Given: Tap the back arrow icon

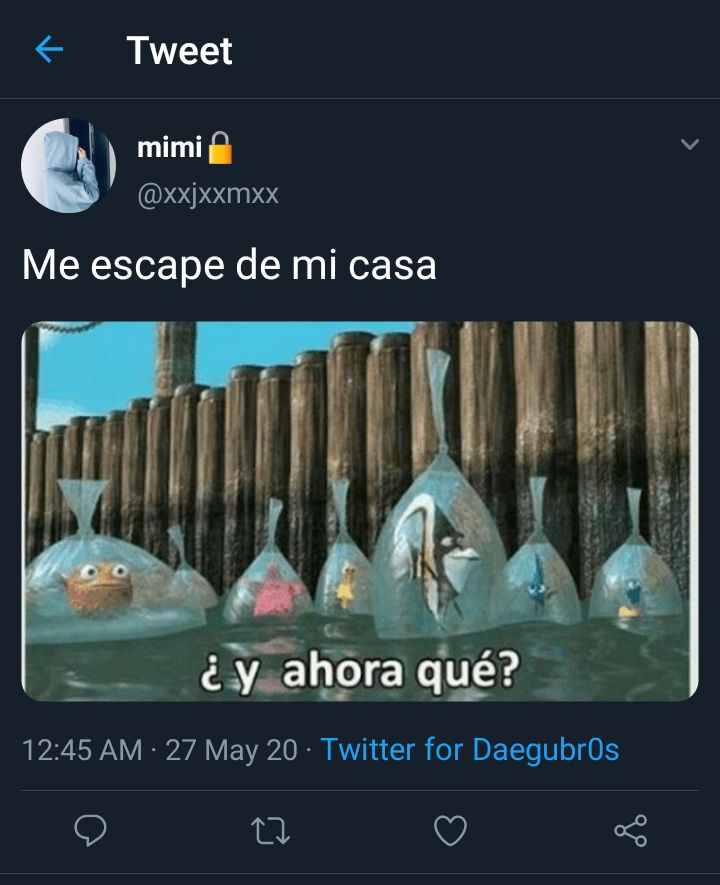Looking at the screenshot, I should [x=49, y=50].
